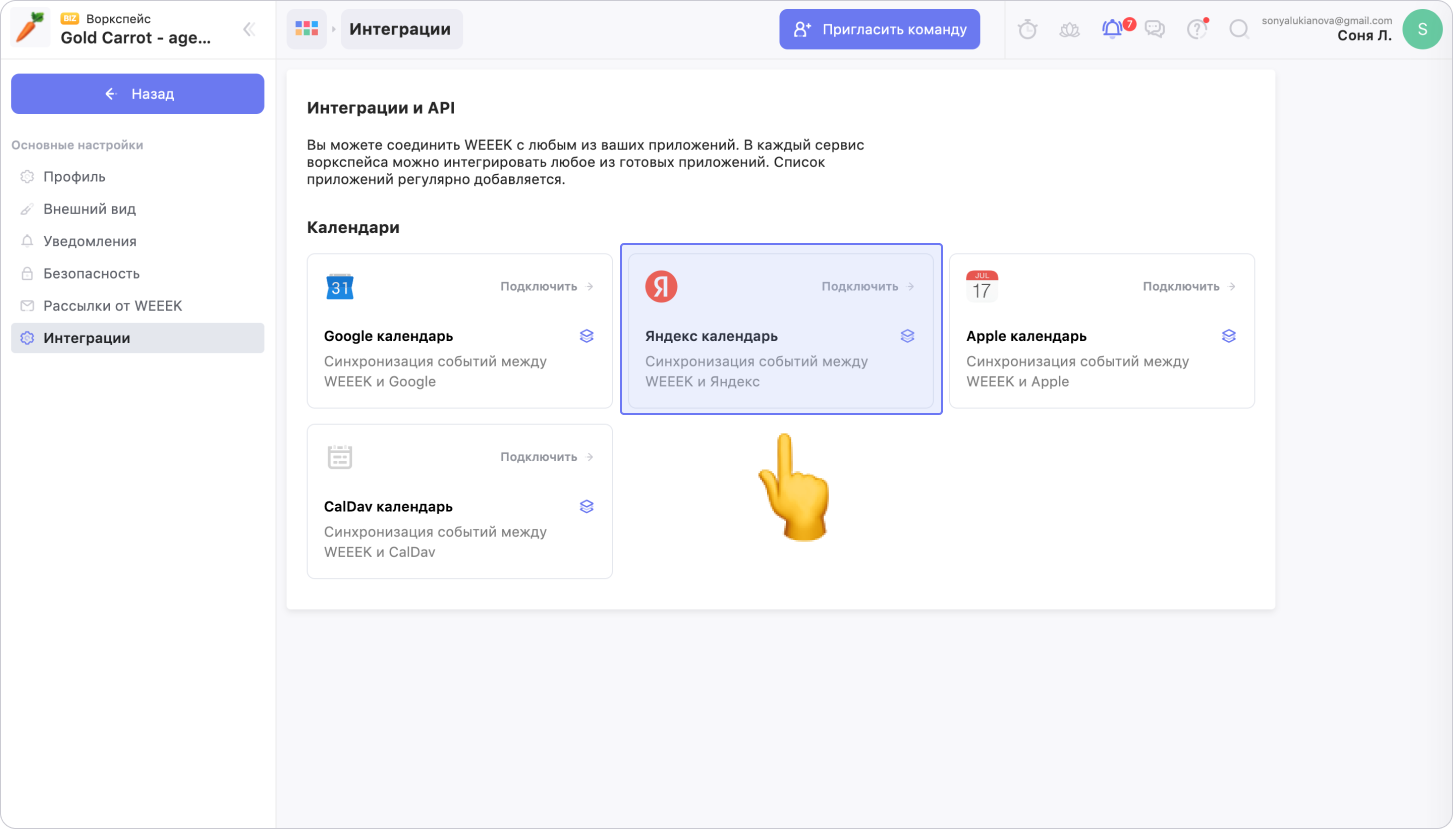Open notifications bell with badge 7
1453x829 pixels.
tap(1112, 29)
